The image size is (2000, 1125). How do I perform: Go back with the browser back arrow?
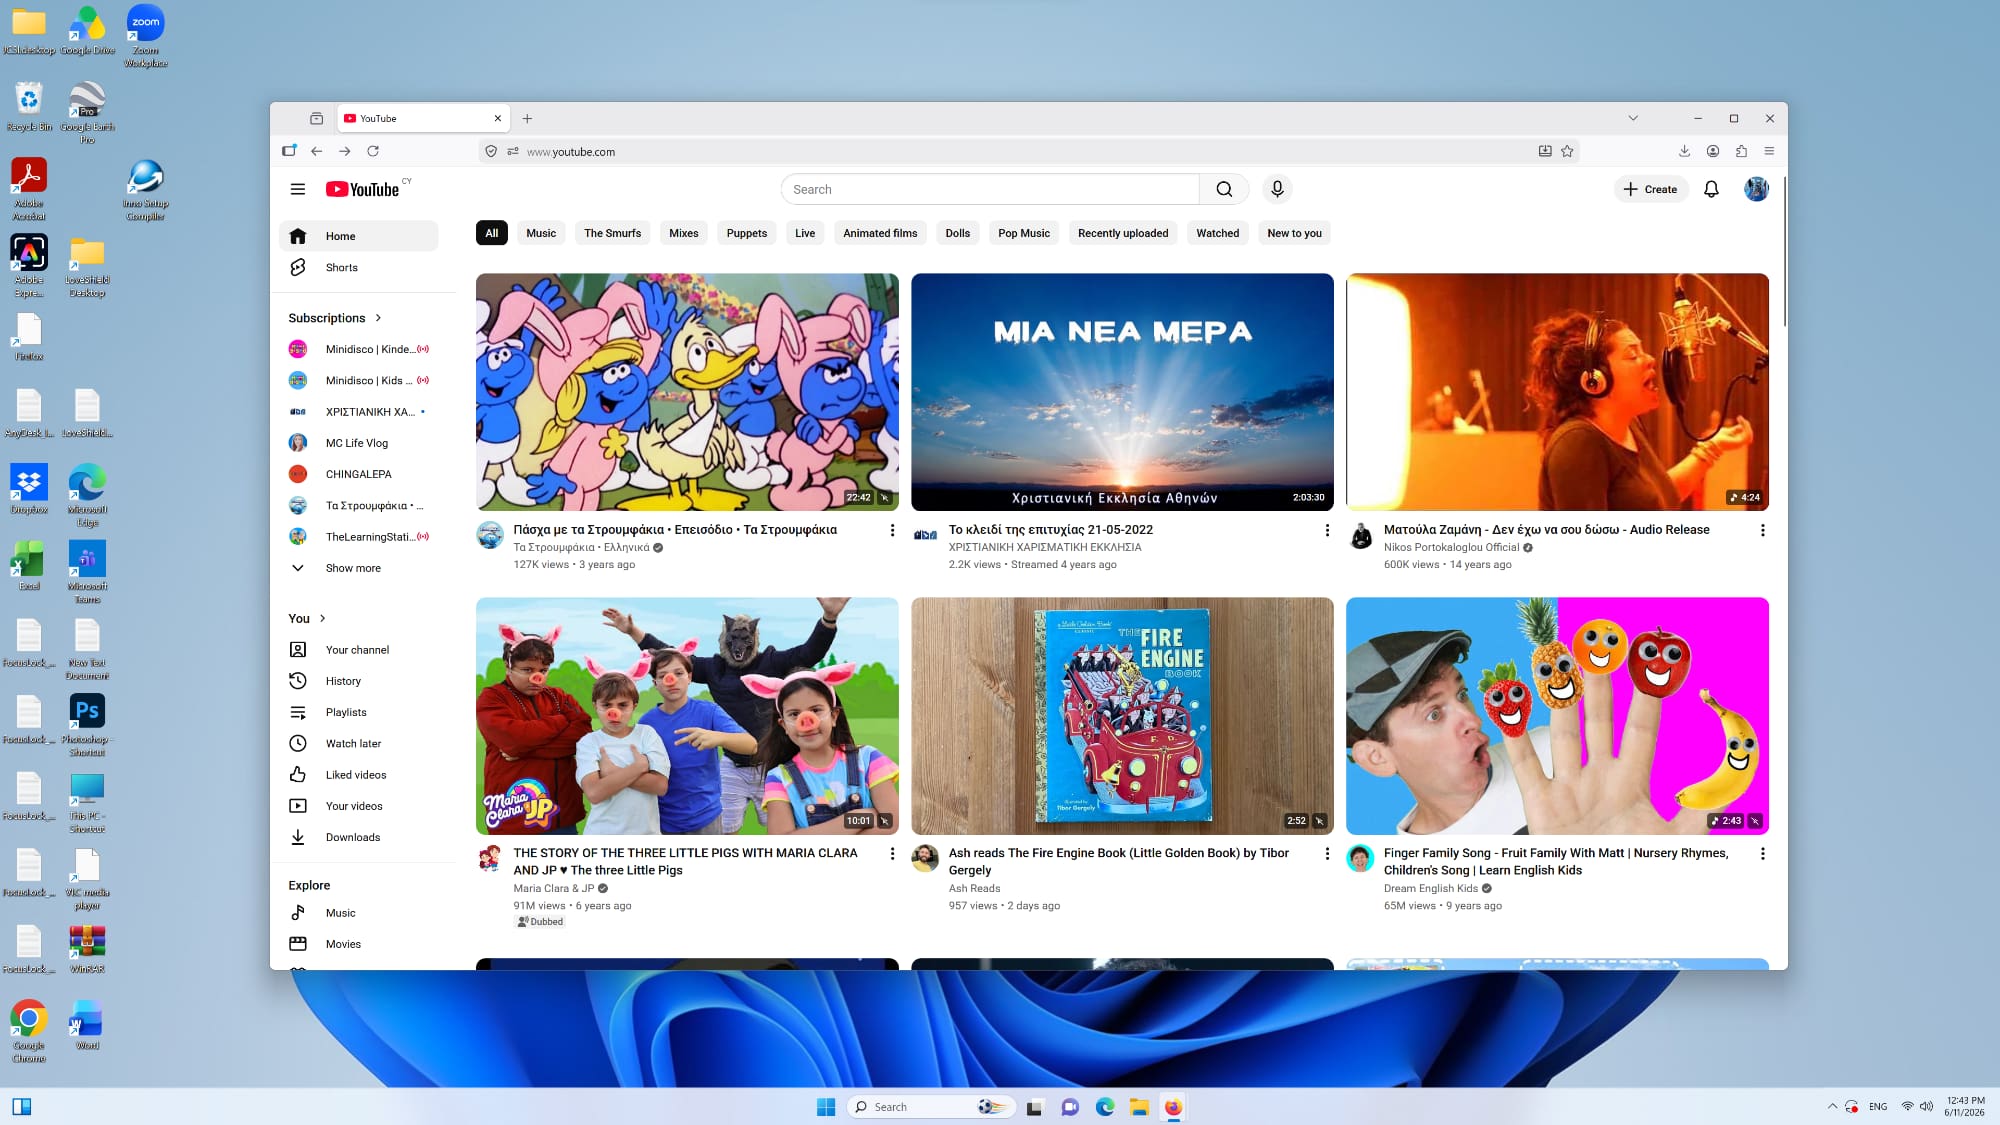click(316, 151)
